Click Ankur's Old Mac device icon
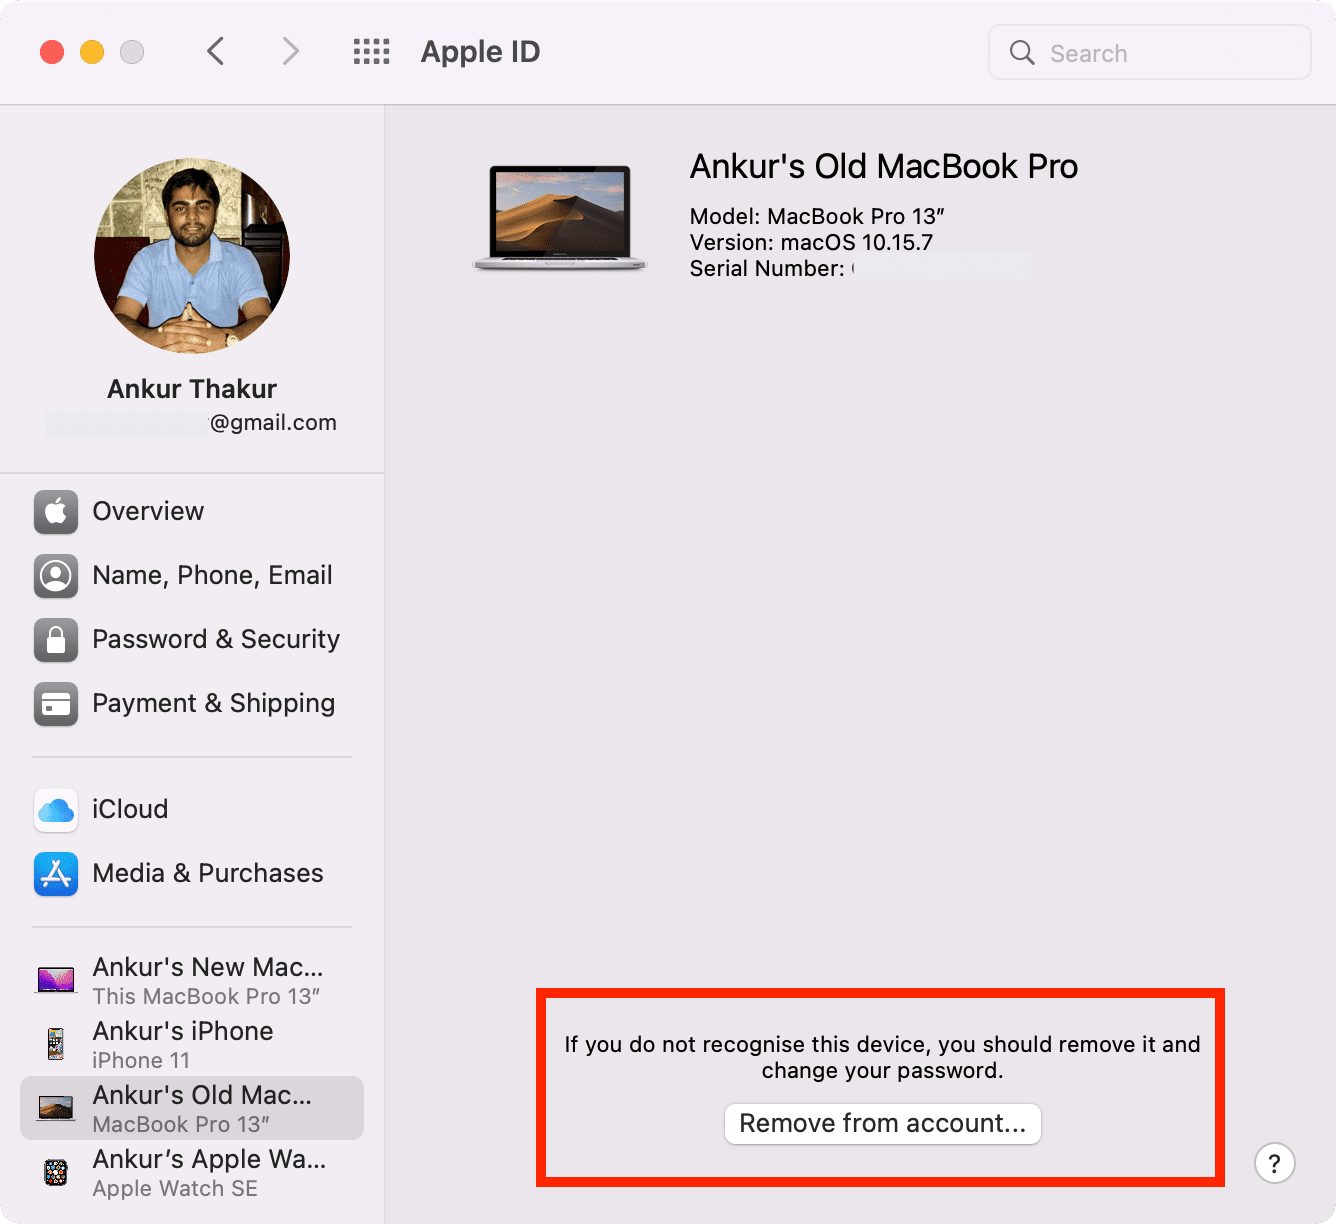 pyautogui.click(x=56, y=1108)
